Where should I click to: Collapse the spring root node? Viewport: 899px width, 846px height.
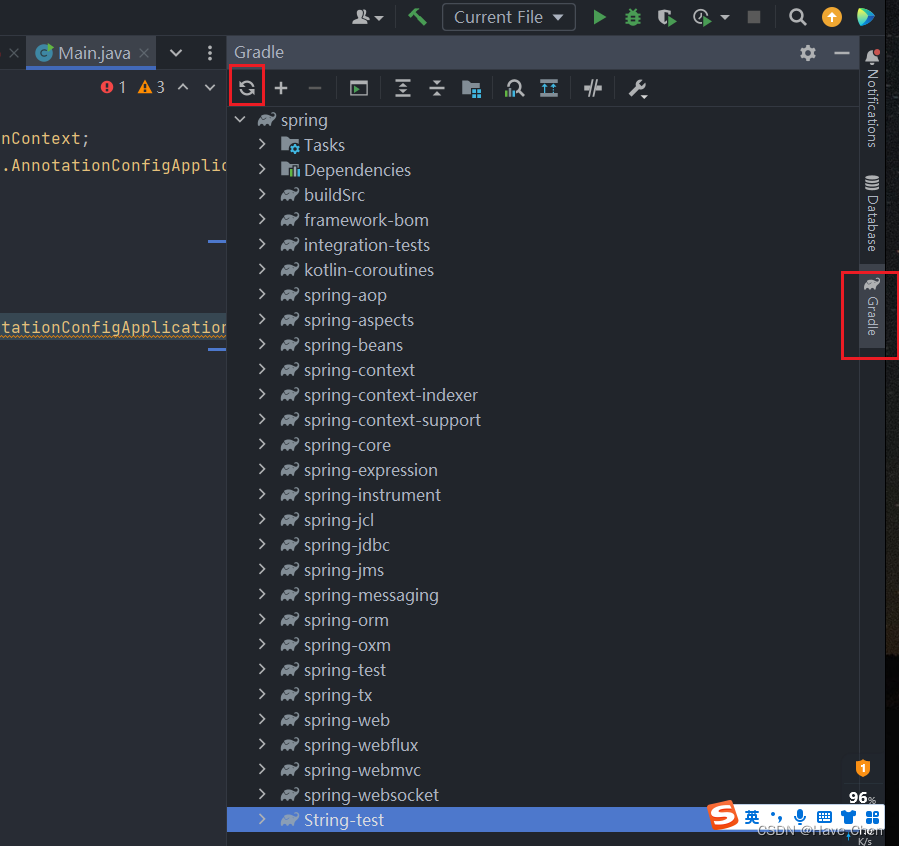click(240, 120)
